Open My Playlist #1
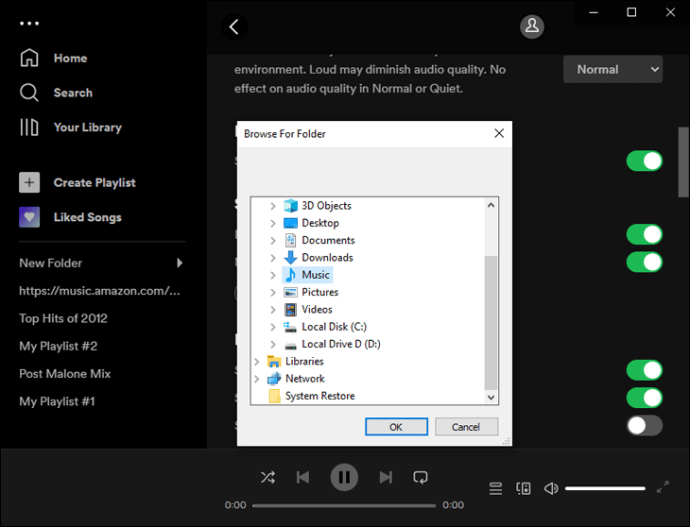Screen dimensions: 690x527 point(57,402)
